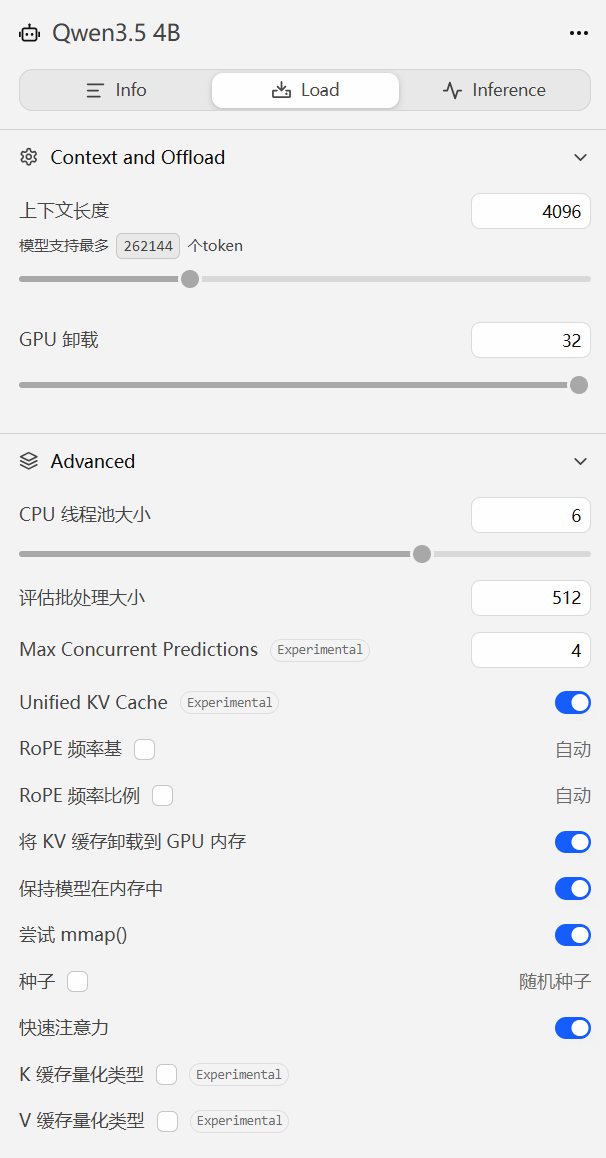This screenshot has width=606, height=1158.
Task: Open the three-dot more options menu
Action: pos(579,33)
